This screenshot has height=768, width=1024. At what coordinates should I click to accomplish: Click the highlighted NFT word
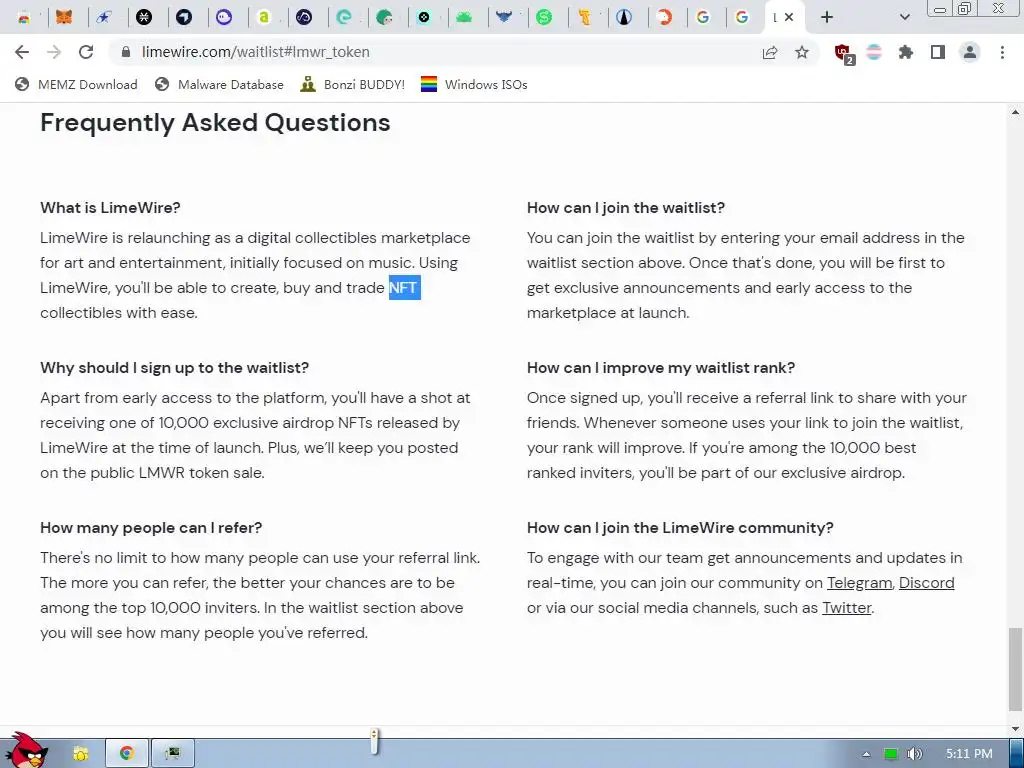tap(404, 287)
